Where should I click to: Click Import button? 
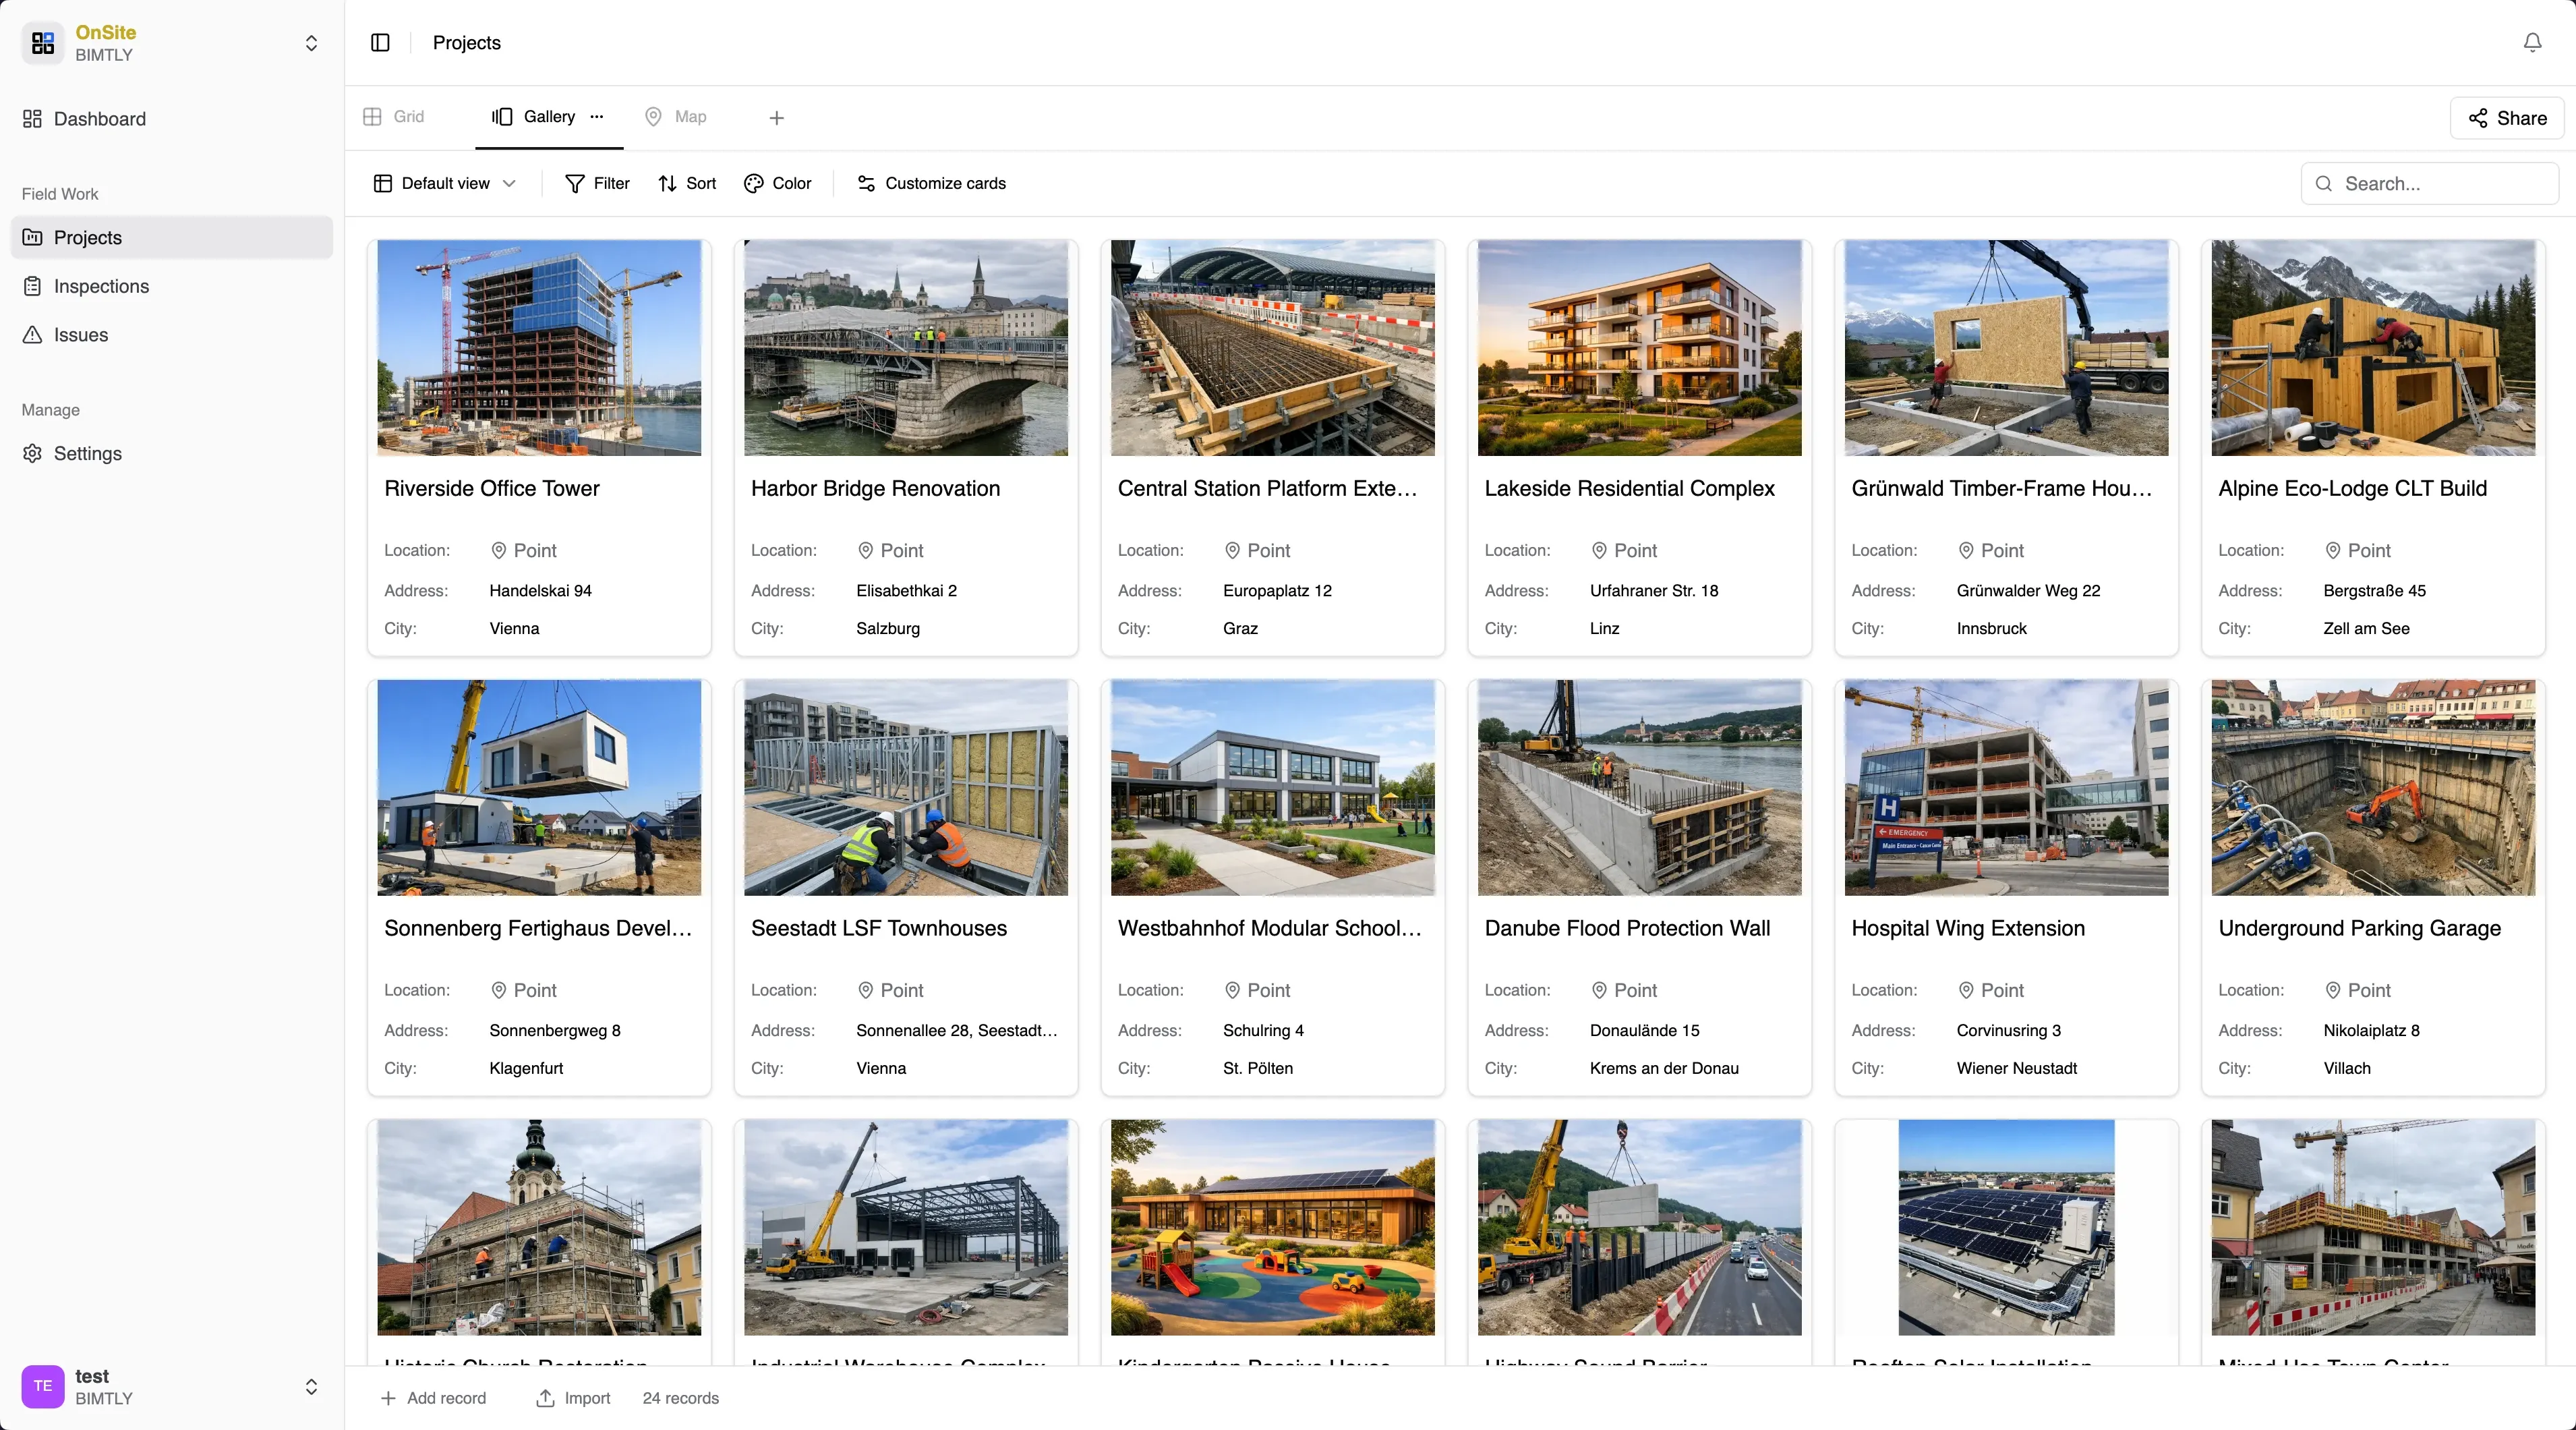pyautogui.click(x=573, y=1398)
